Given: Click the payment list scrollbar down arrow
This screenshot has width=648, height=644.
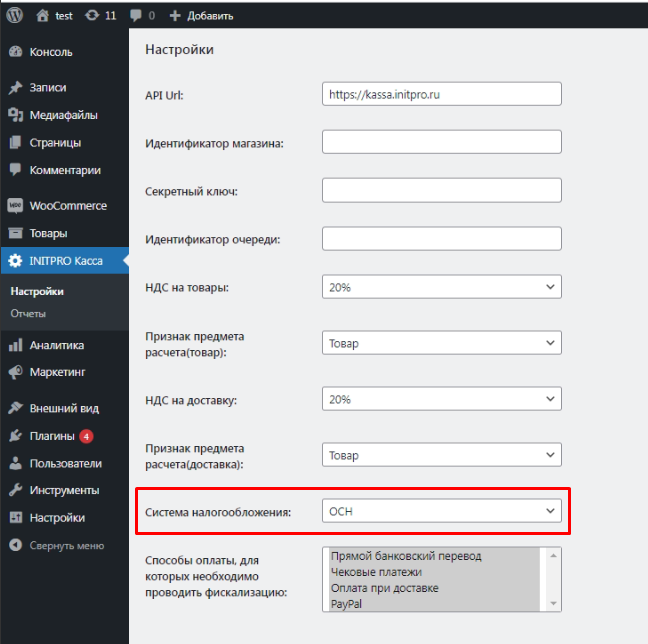Looking at the screenshot, I should [553, 604].
